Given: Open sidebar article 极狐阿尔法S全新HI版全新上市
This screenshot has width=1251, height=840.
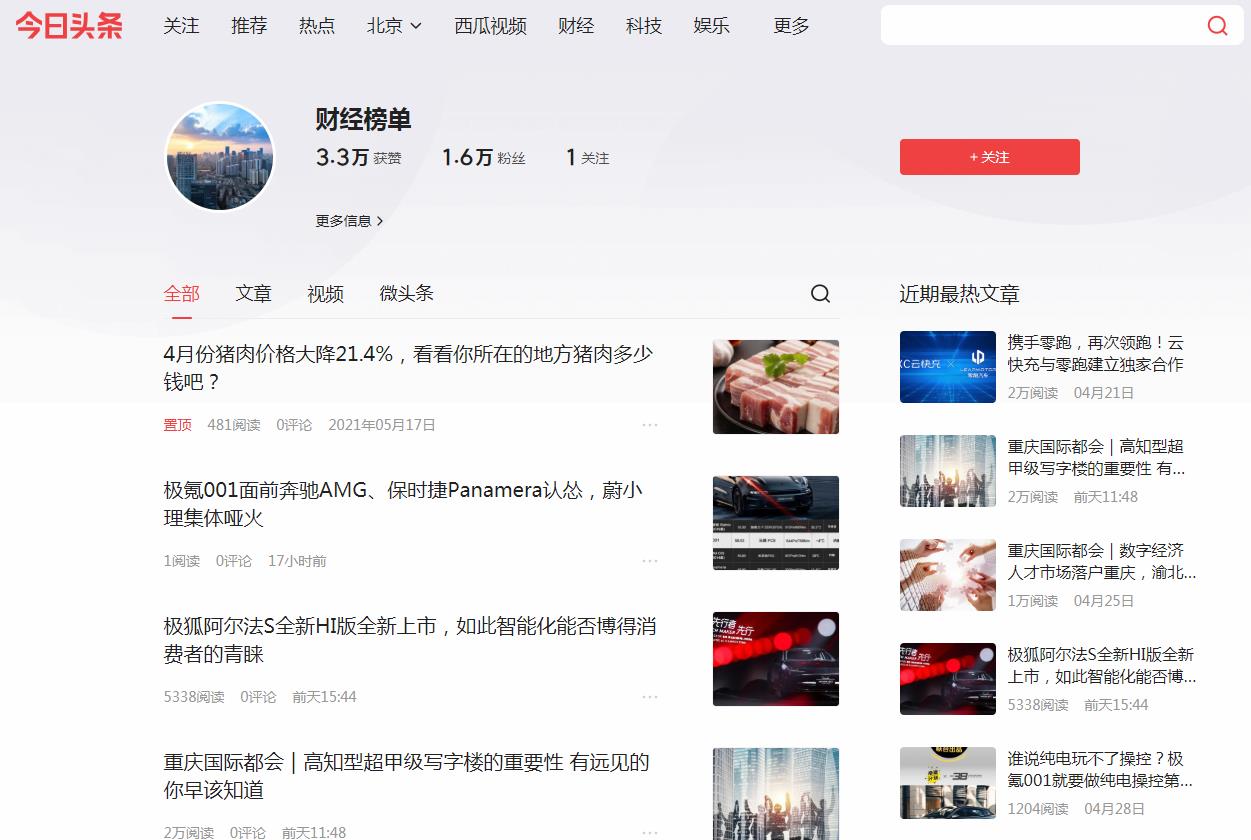Looking at the screenshot, I should point(1102,665).
